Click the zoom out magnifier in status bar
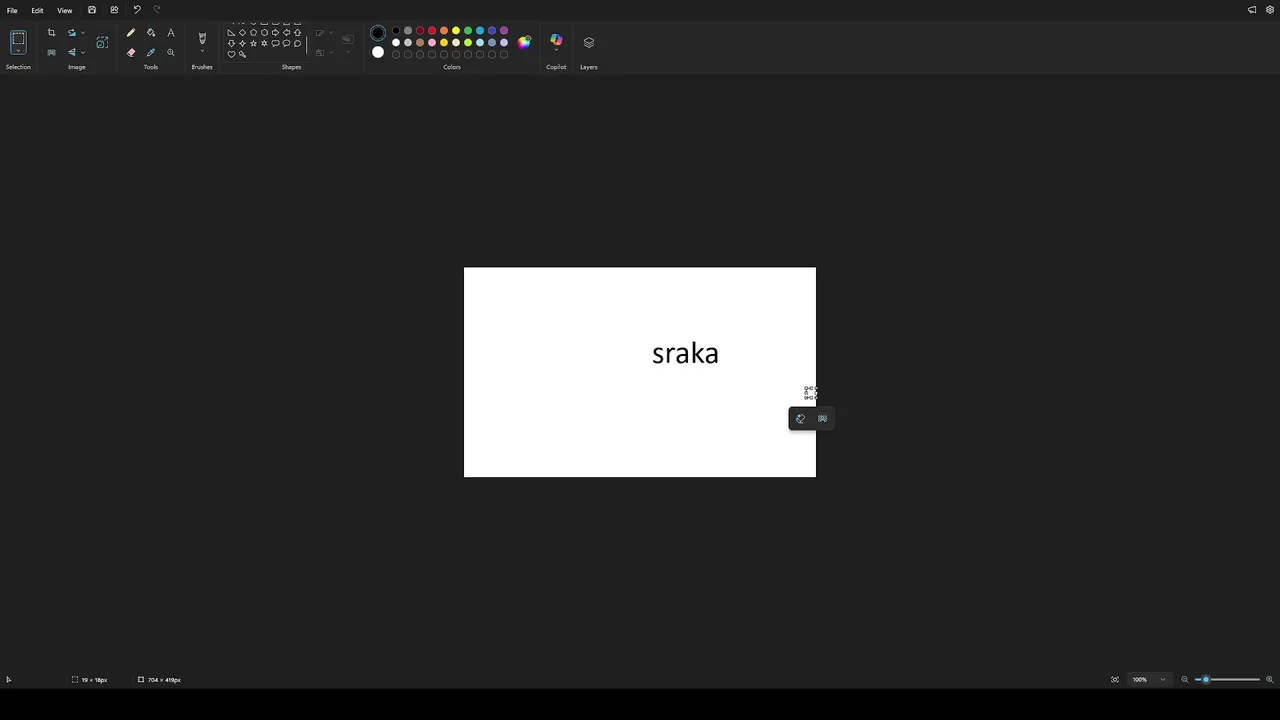Viewport: 1280px width, 720px height. click(1185, 680)
